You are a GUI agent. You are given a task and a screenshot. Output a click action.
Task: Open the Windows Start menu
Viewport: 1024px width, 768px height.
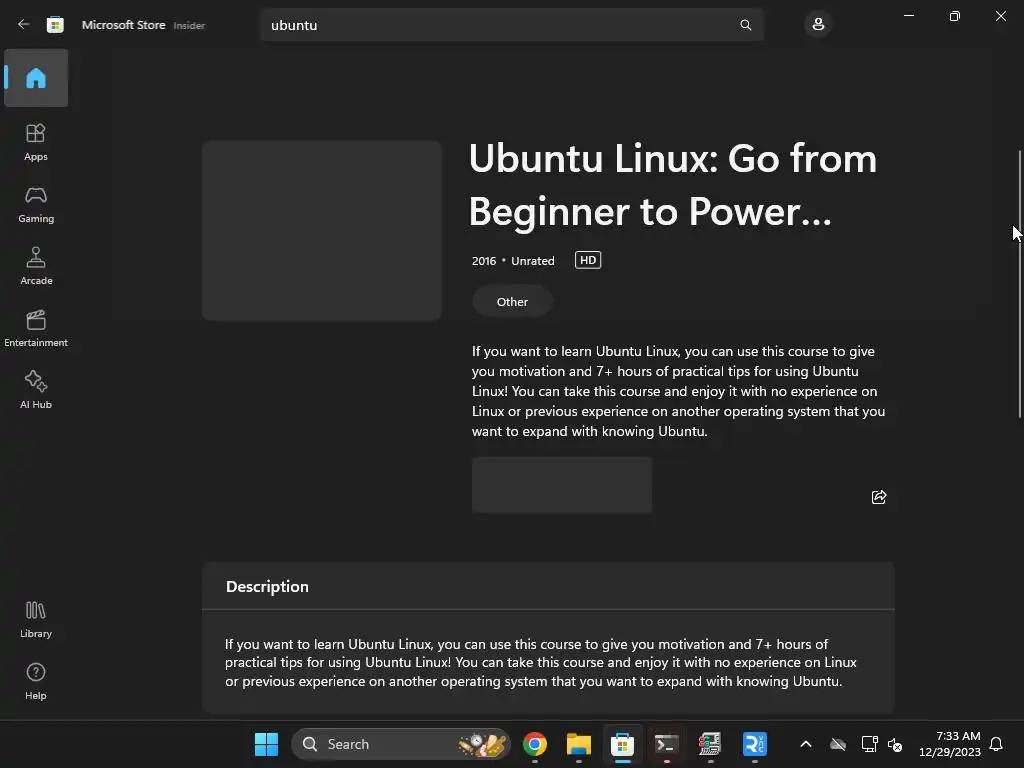pyautogui.click(x=266, y=744)
